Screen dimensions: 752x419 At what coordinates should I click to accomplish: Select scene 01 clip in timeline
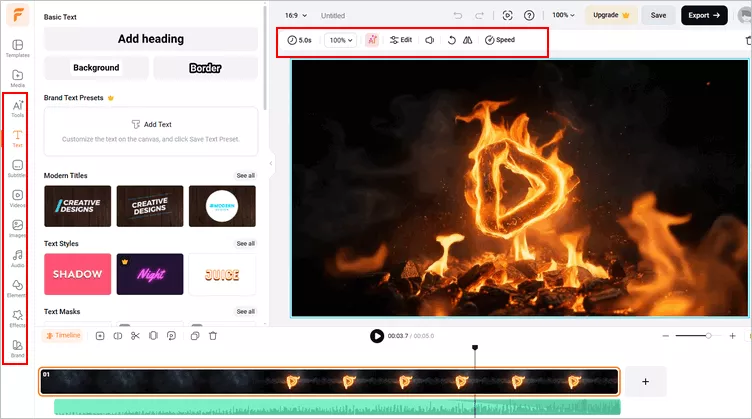tap(329, 382)
